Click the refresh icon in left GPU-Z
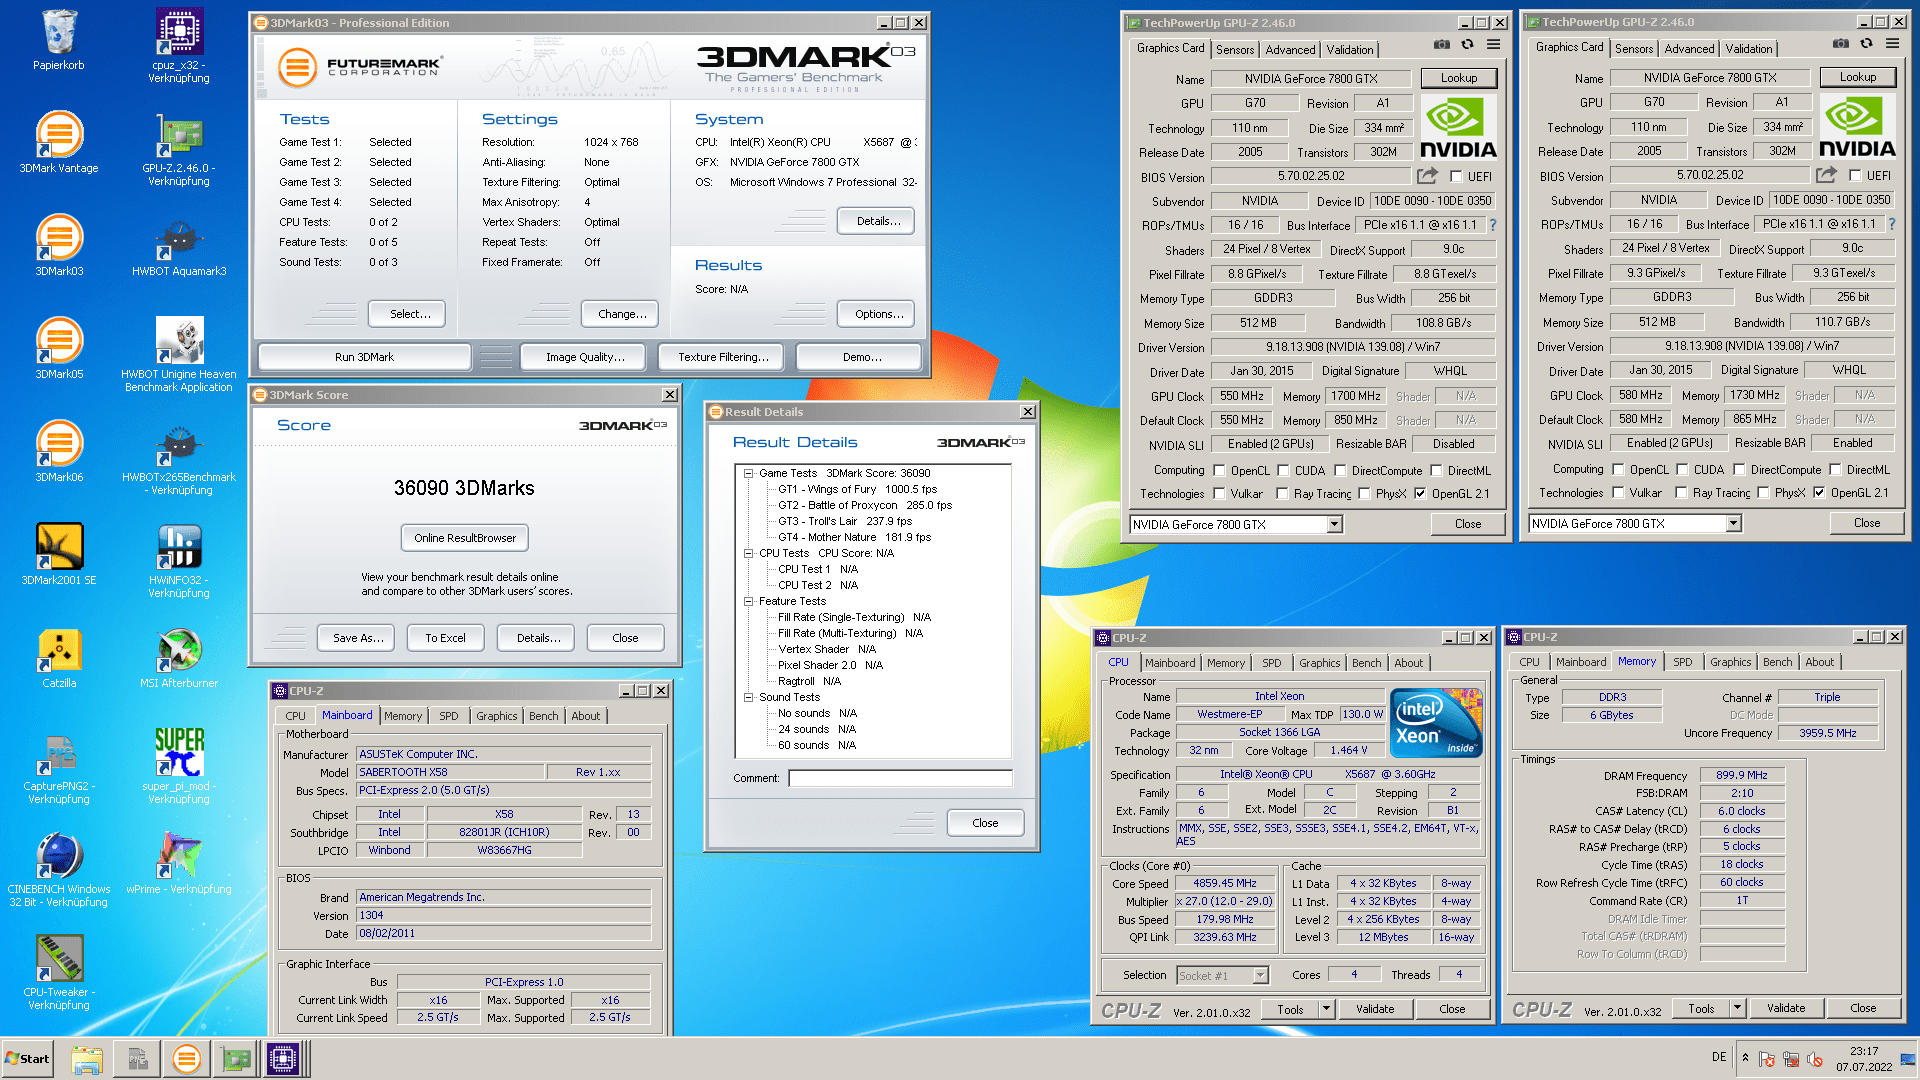 1467,45
